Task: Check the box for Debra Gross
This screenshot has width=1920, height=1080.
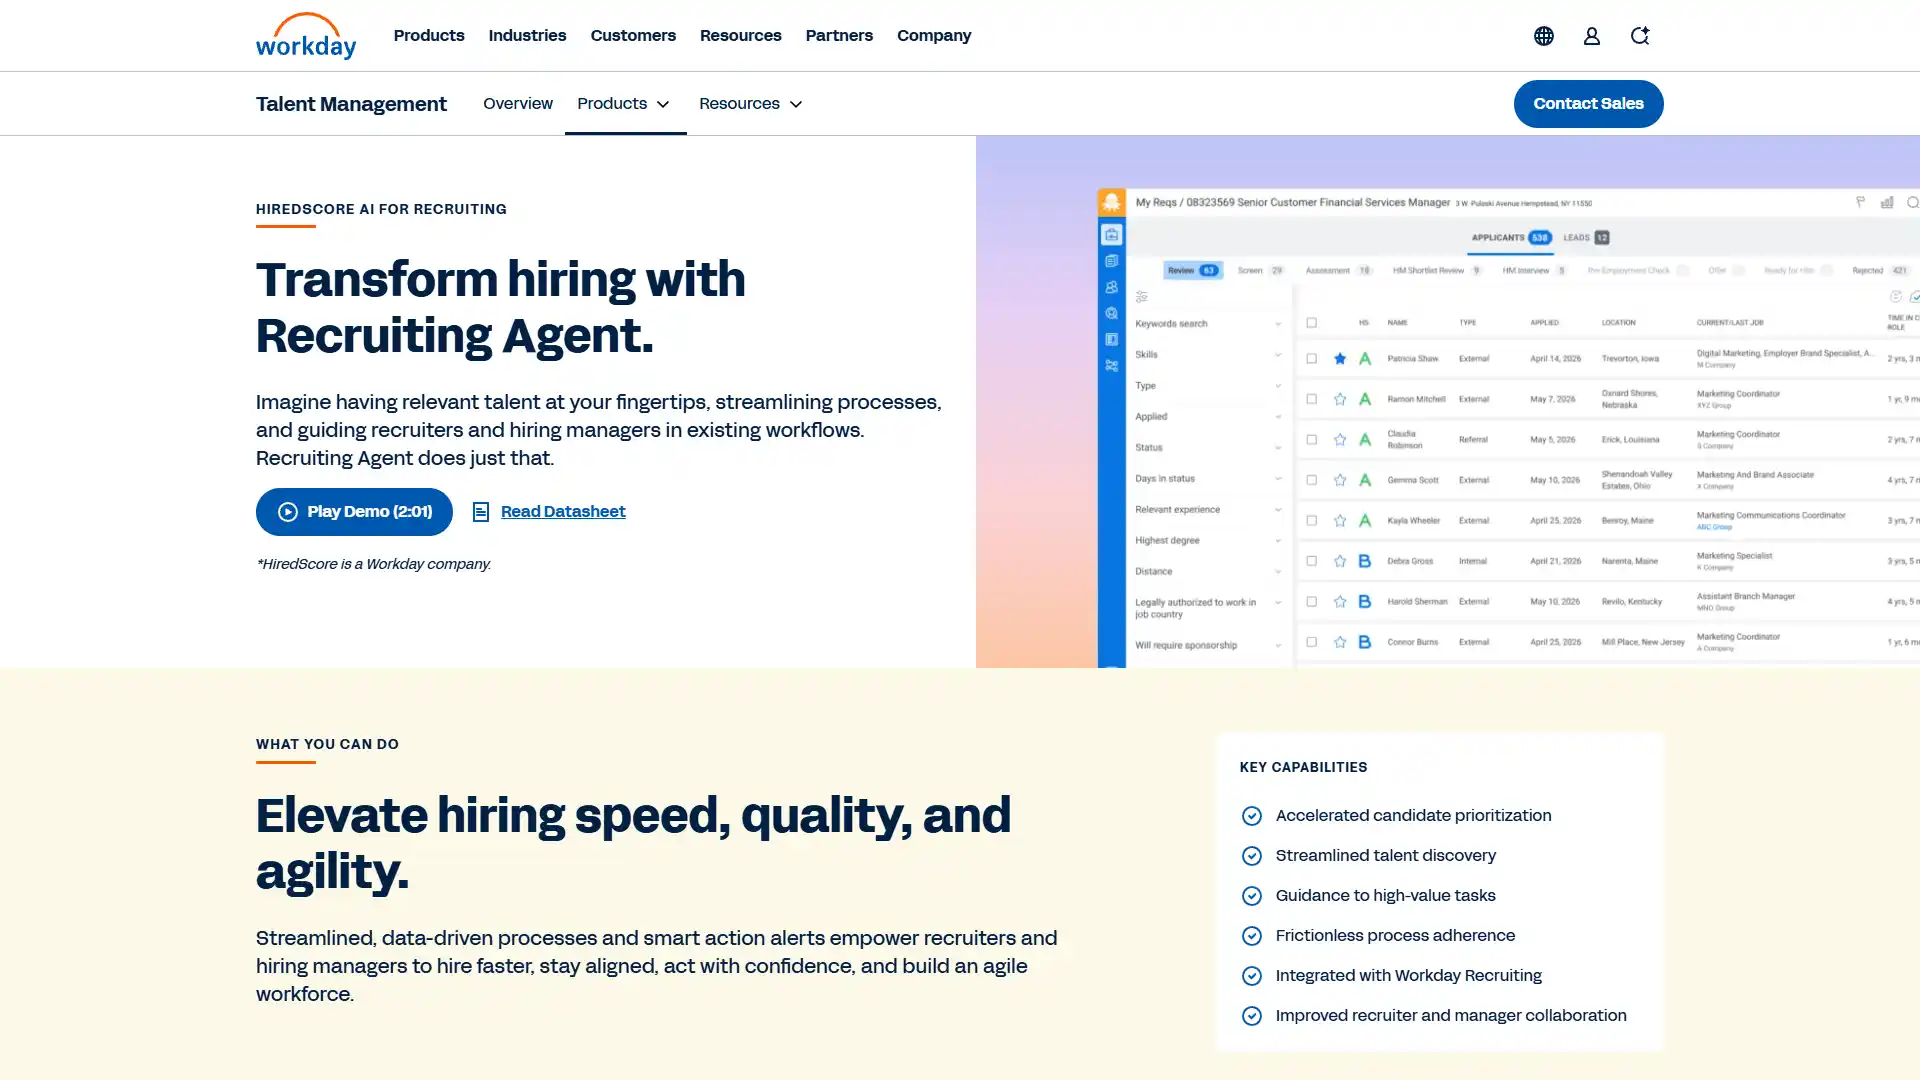Action: (x=1312, y=561)
